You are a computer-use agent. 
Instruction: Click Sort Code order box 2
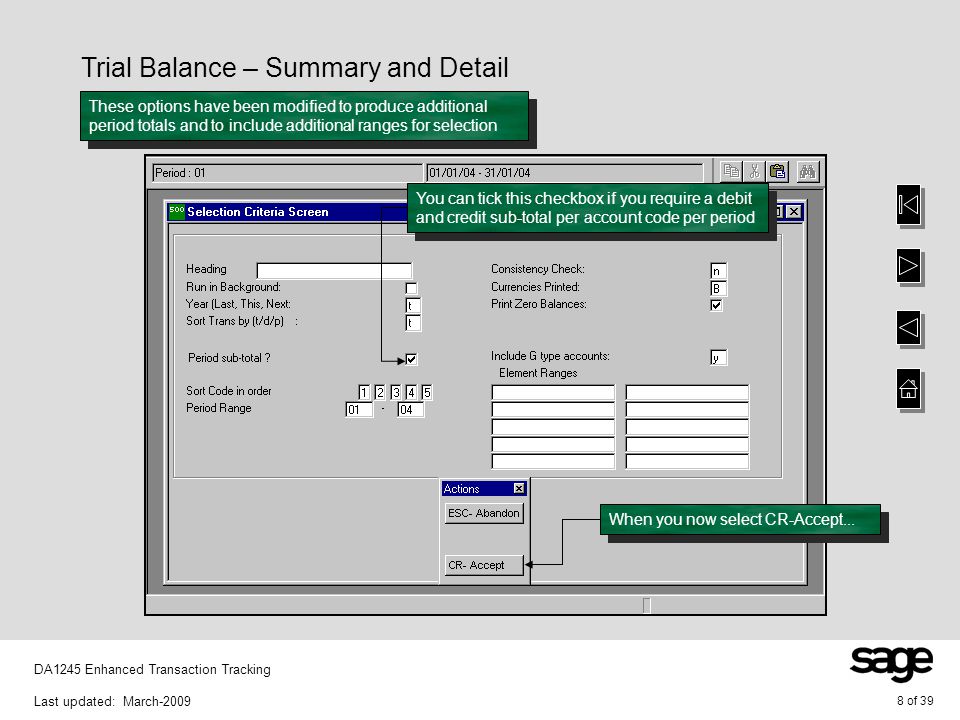(x=380, y=392)
